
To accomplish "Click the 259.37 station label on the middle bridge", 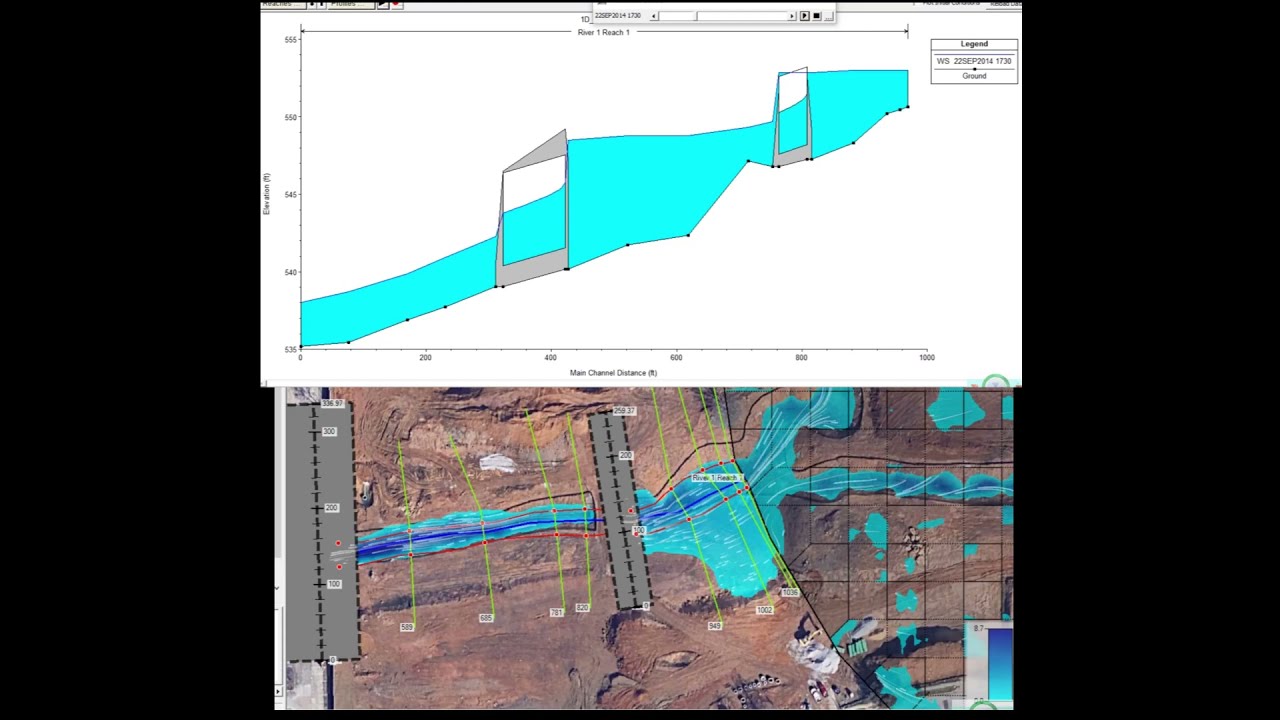I will coord(624,411).
